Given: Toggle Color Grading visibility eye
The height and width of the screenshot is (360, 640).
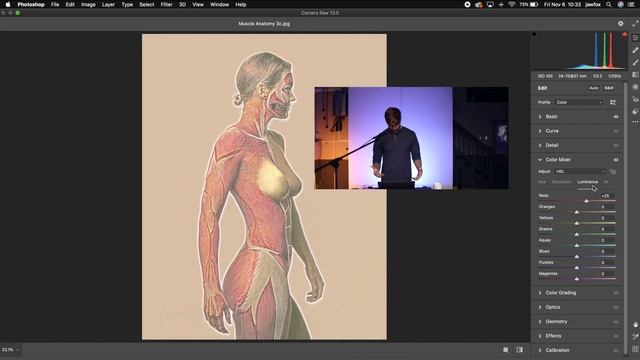Looking at the screenshot, I should [616, 293].
